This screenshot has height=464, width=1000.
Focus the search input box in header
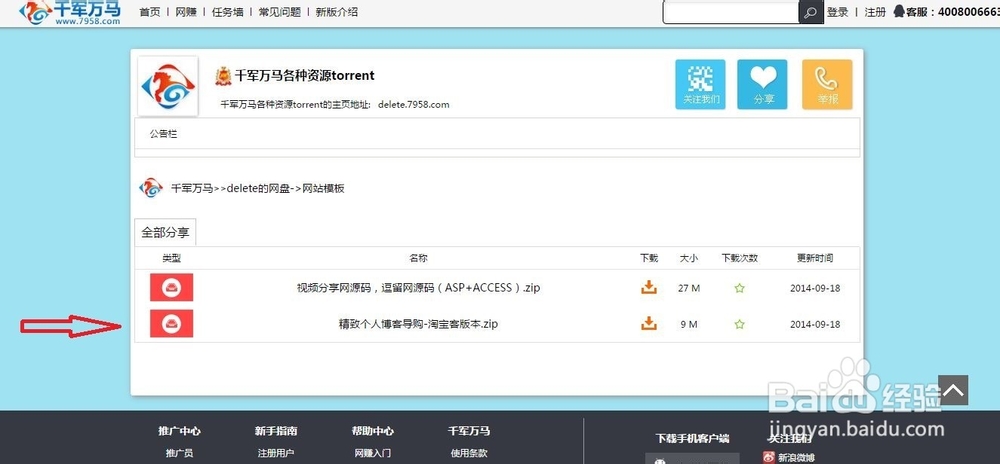pyautogui.click(x=731, y=12)
